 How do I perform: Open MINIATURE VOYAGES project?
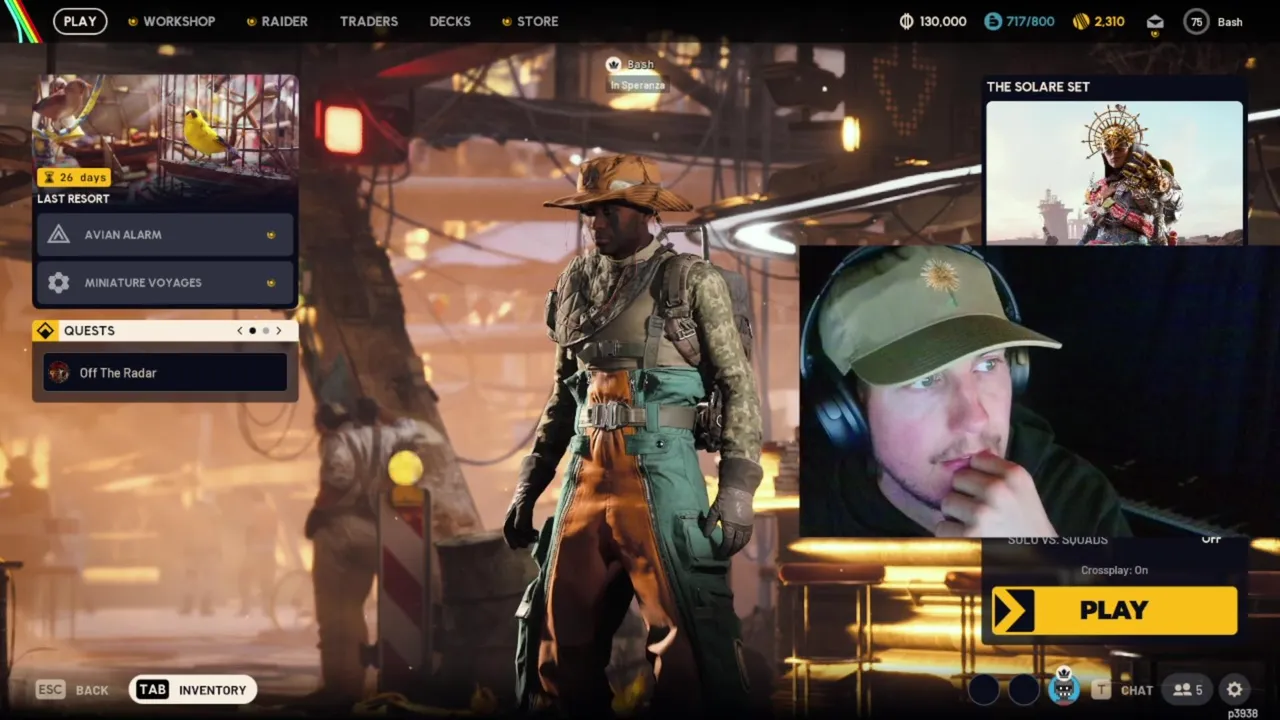click(165, 283)
